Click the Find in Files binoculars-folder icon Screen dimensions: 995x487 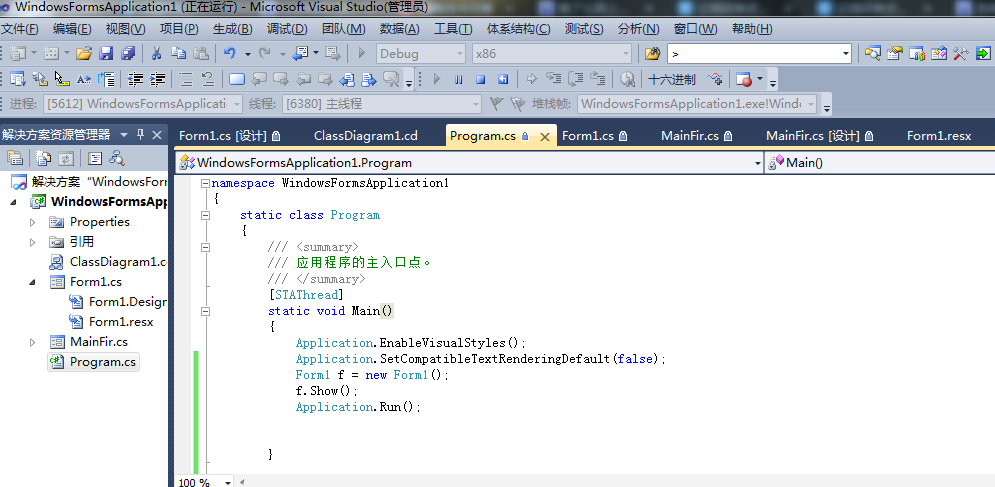pos(652,53)
